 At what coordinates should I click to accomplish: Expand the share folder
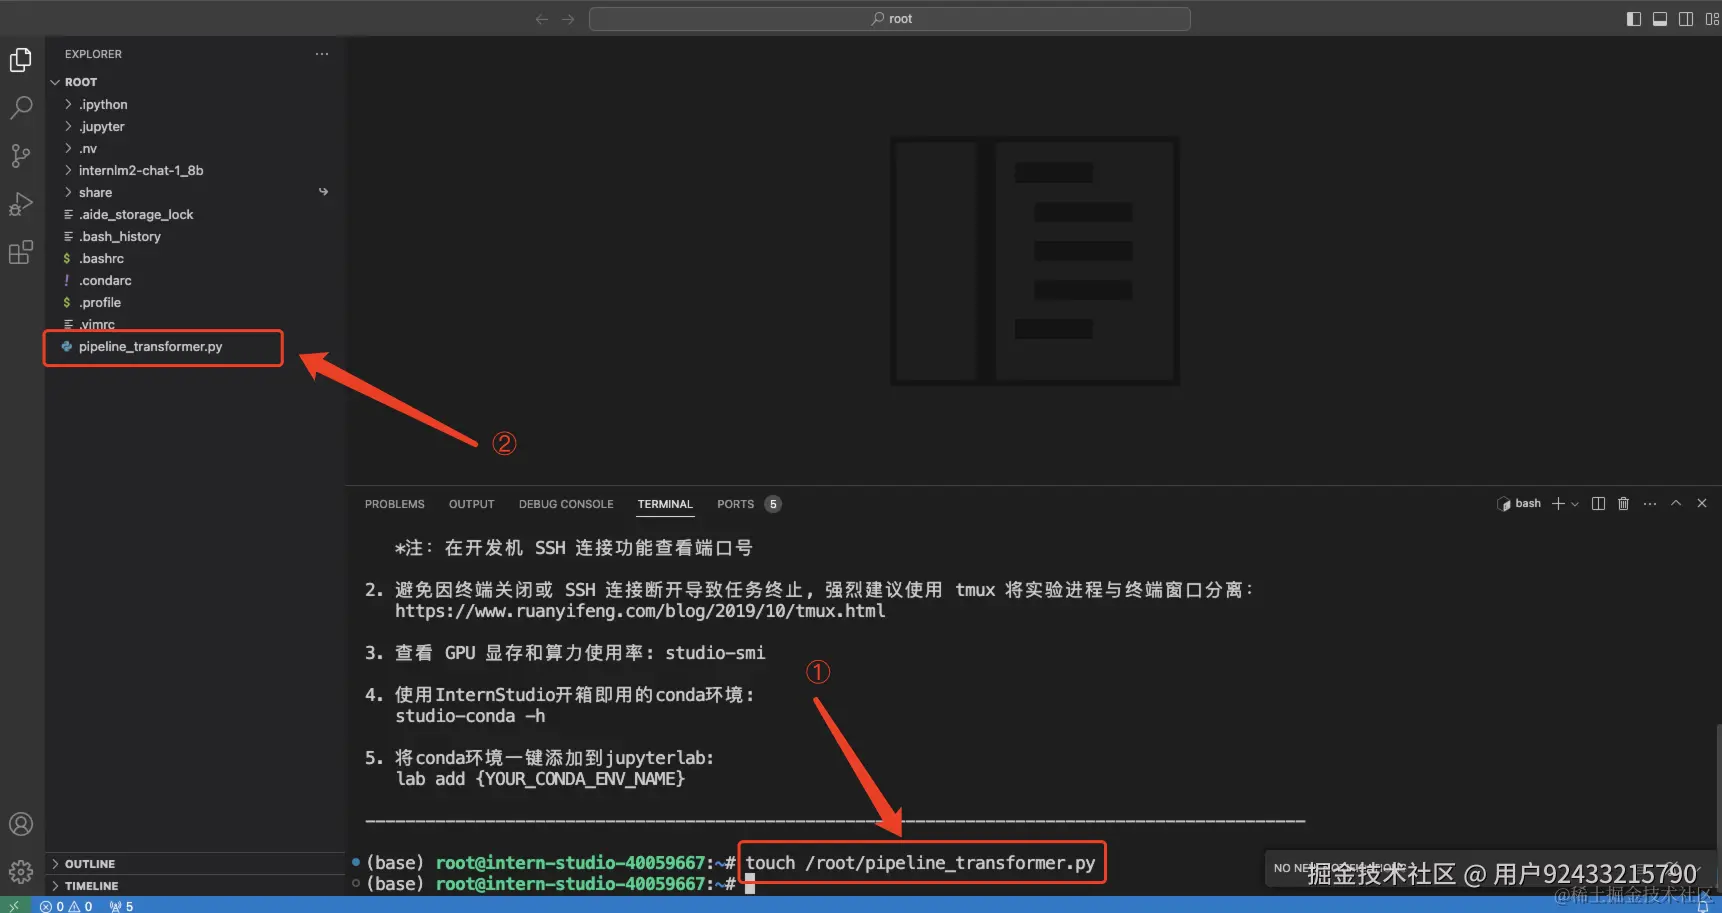(x=196, y=192)
